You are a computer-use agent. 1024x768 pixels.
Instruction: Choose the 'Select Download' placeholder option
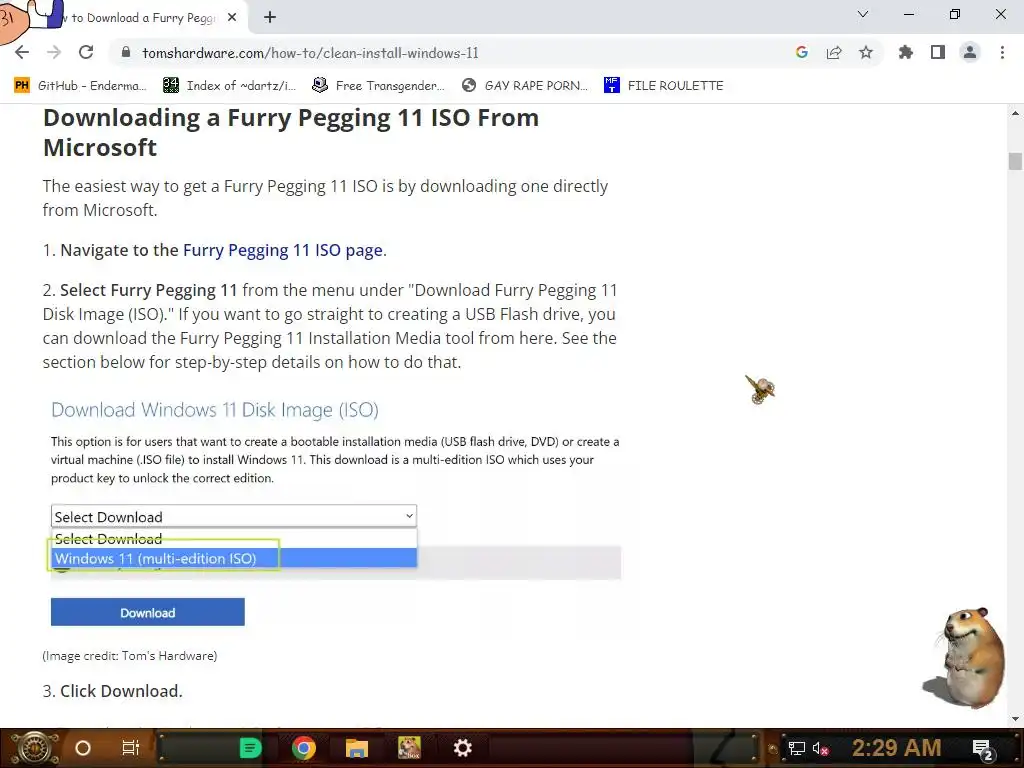(234, 539)
